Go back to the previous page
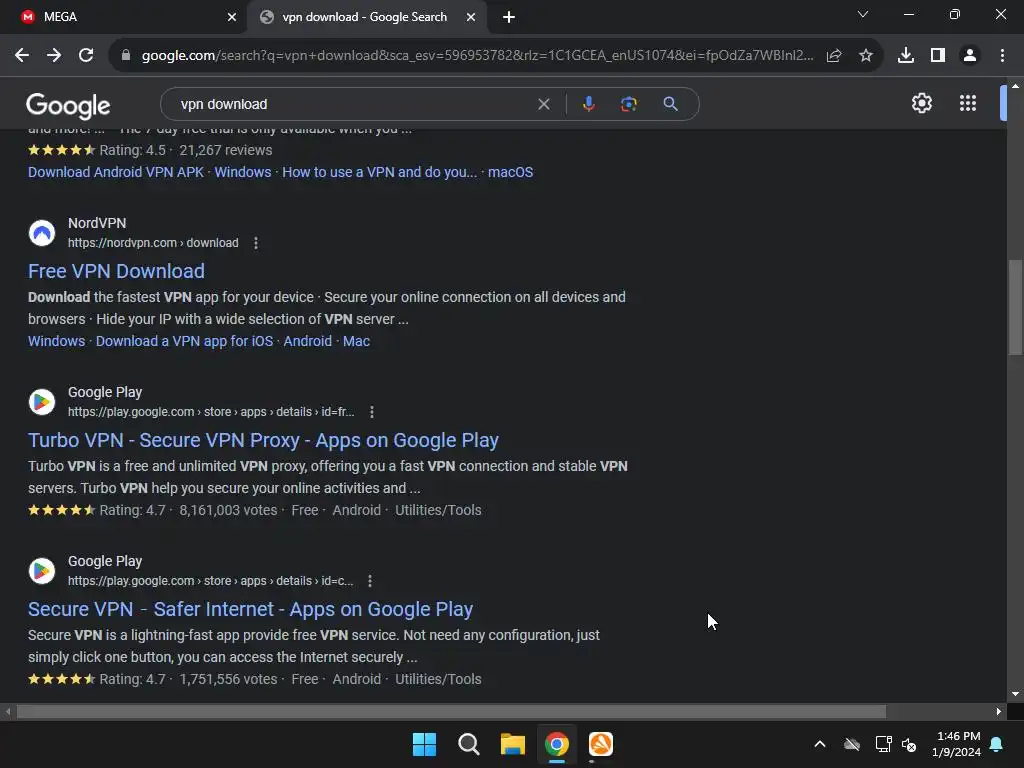Image resolution: width=1024 pixels, height=768 pixels. (x=22, y=56)
